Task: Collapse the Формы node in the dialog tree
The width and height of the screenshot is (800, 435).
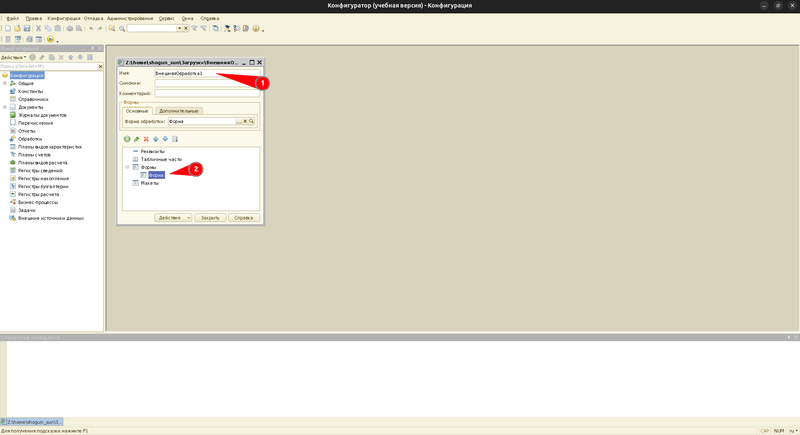Action: tap(128, 167)
